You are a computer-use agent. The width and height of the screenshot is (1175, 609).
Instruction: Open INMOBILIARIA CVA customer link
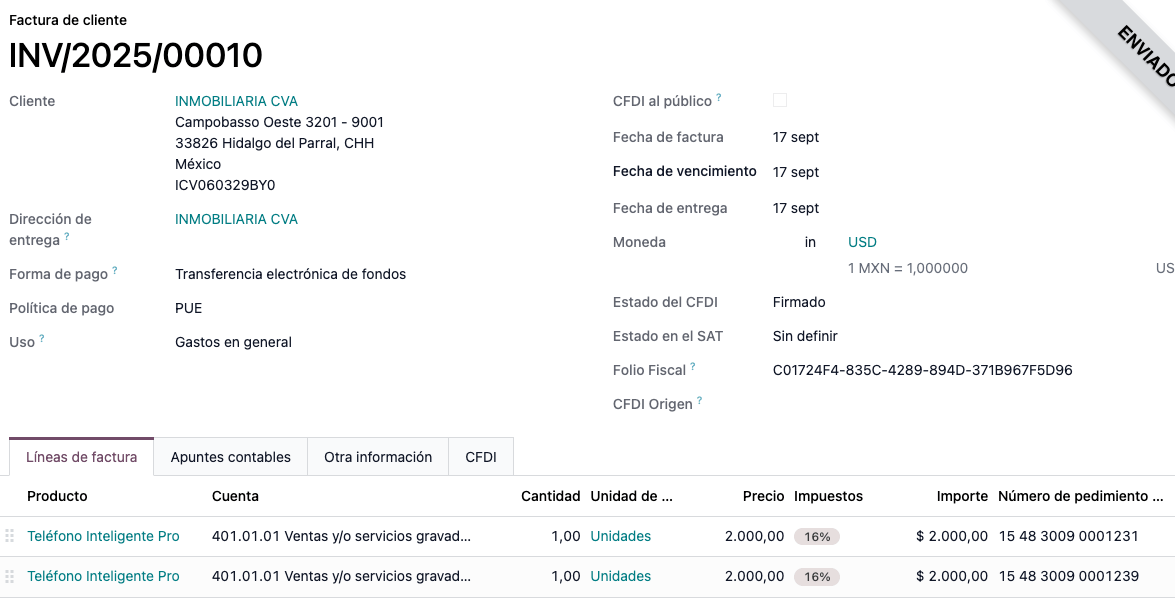coord(236,101)
